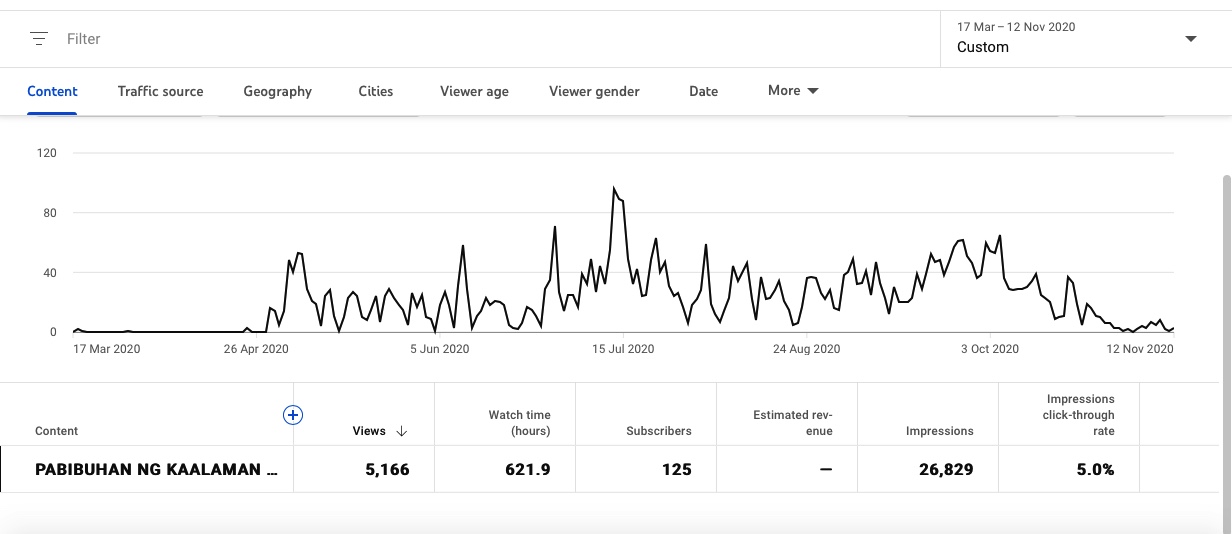Click the vertical scrollbar on the right
The width and height of the screenshot is (1232, 534).
(x=1226, y=300)
